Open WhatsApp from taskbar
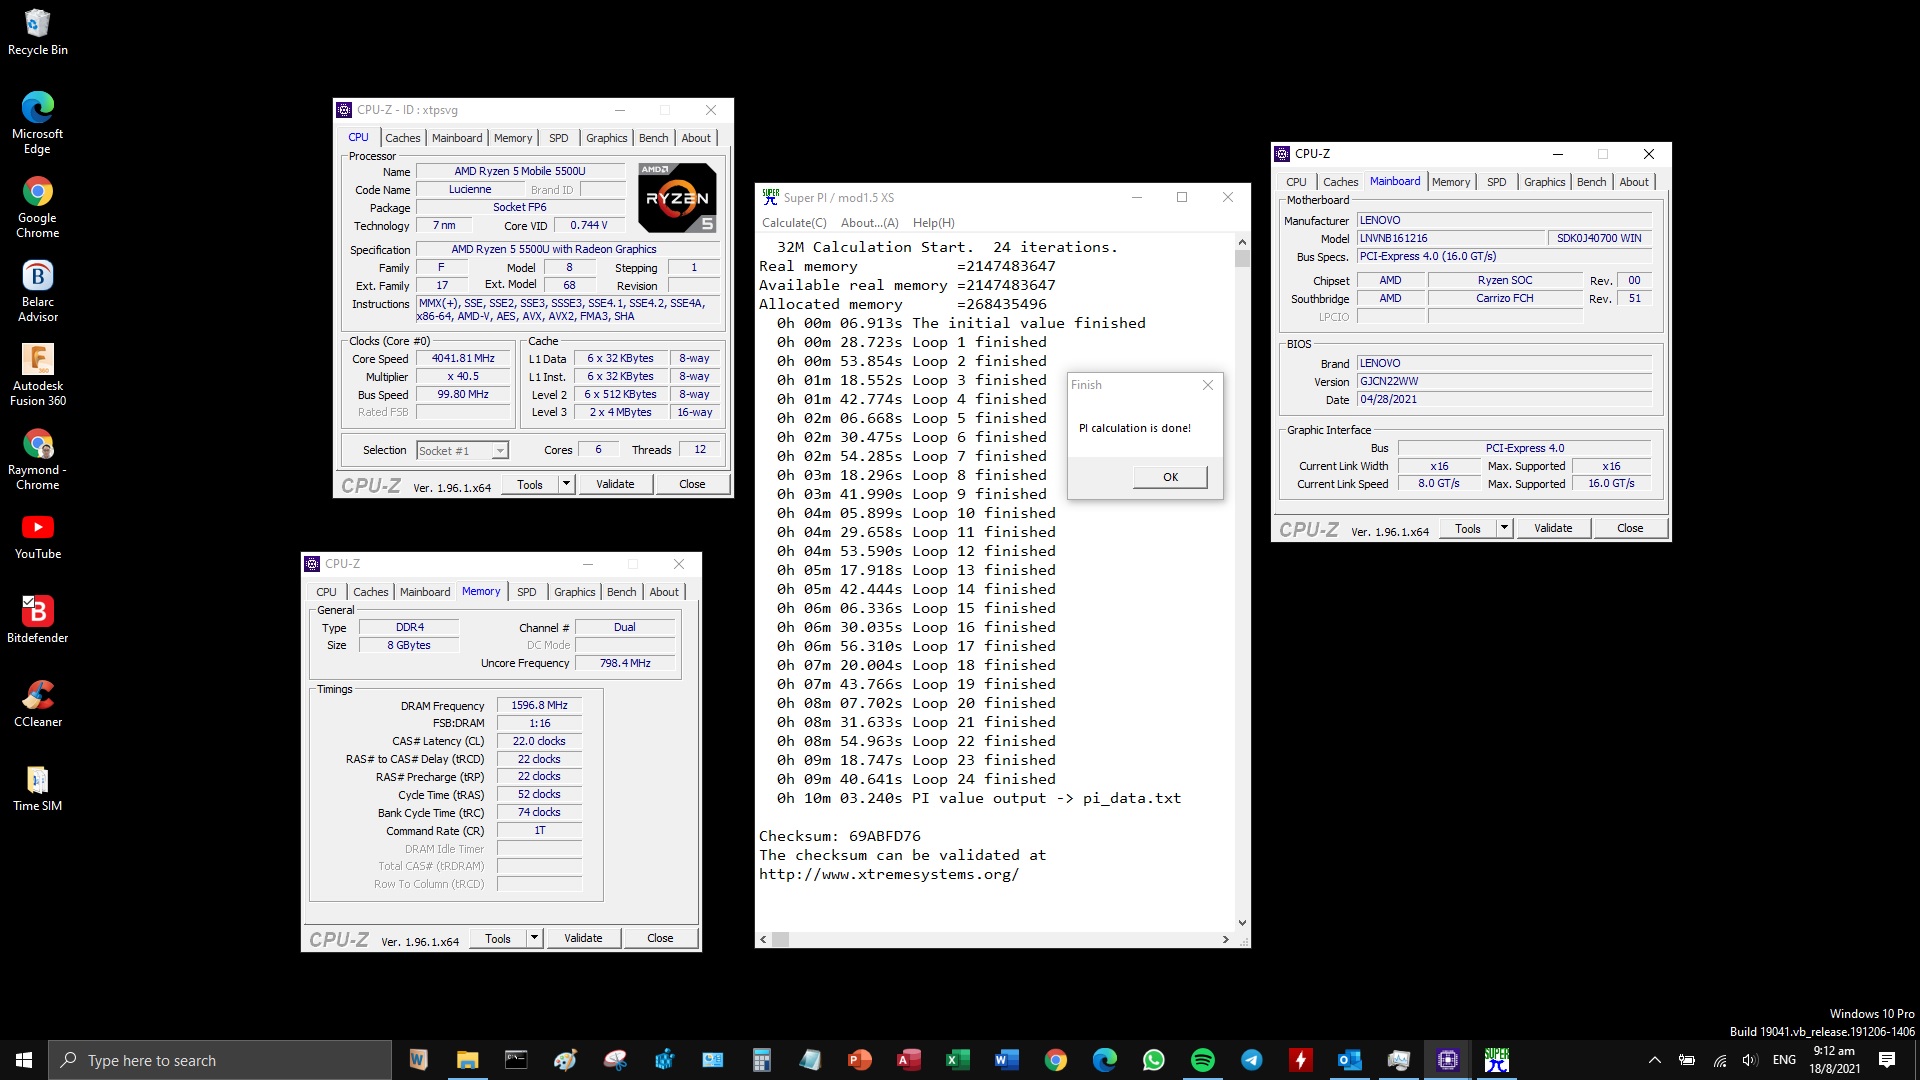1920x1080 pixels. tap(1154, 1060)
